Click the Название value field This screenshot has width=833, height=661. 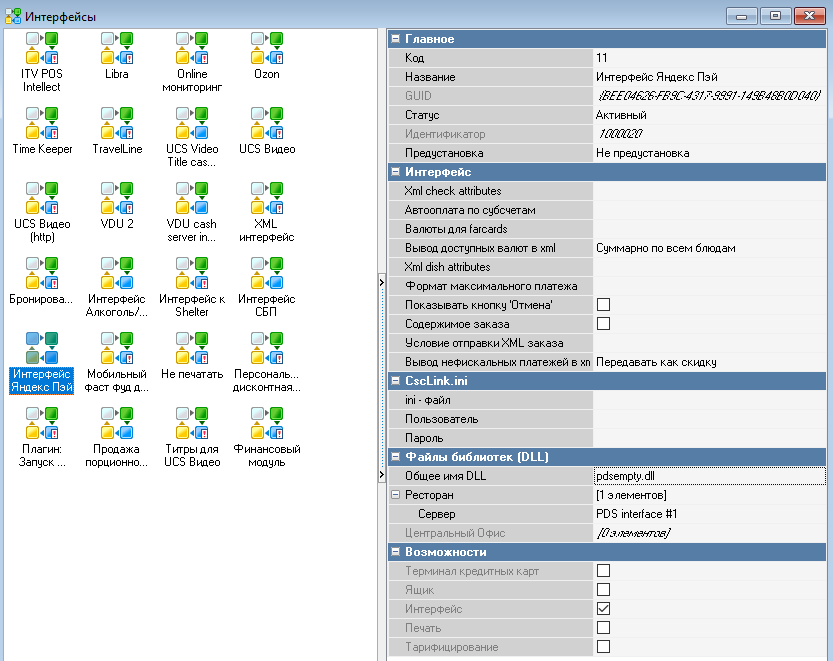pos(708,77)
